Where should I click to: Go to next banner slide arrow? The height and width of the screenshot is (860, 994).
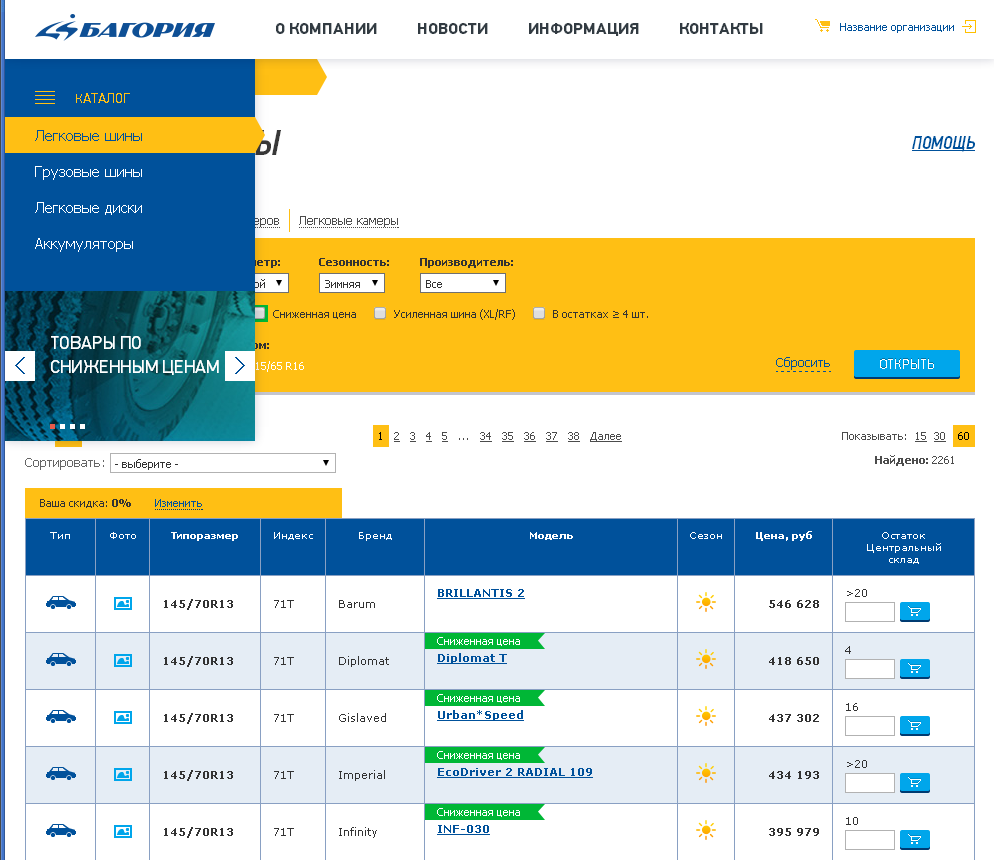click(240, 366)
